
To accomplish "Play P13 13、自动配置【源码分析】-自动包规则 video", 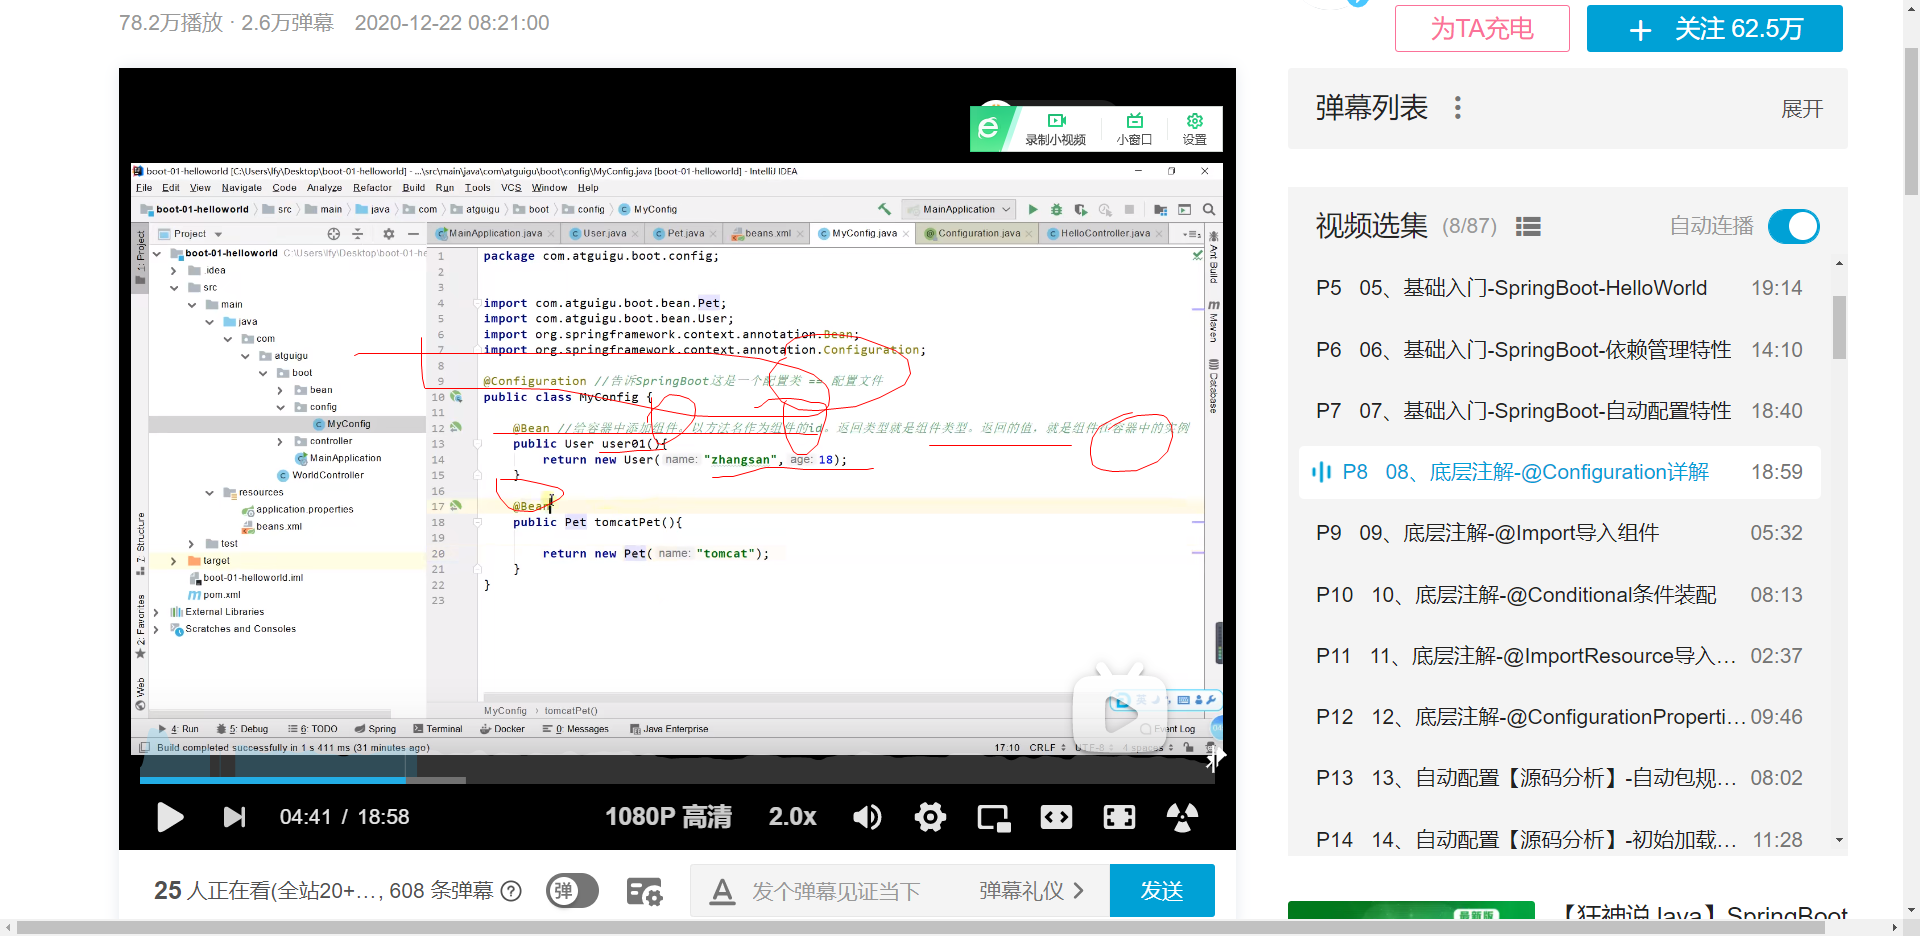I will [x=1560, y=778].
